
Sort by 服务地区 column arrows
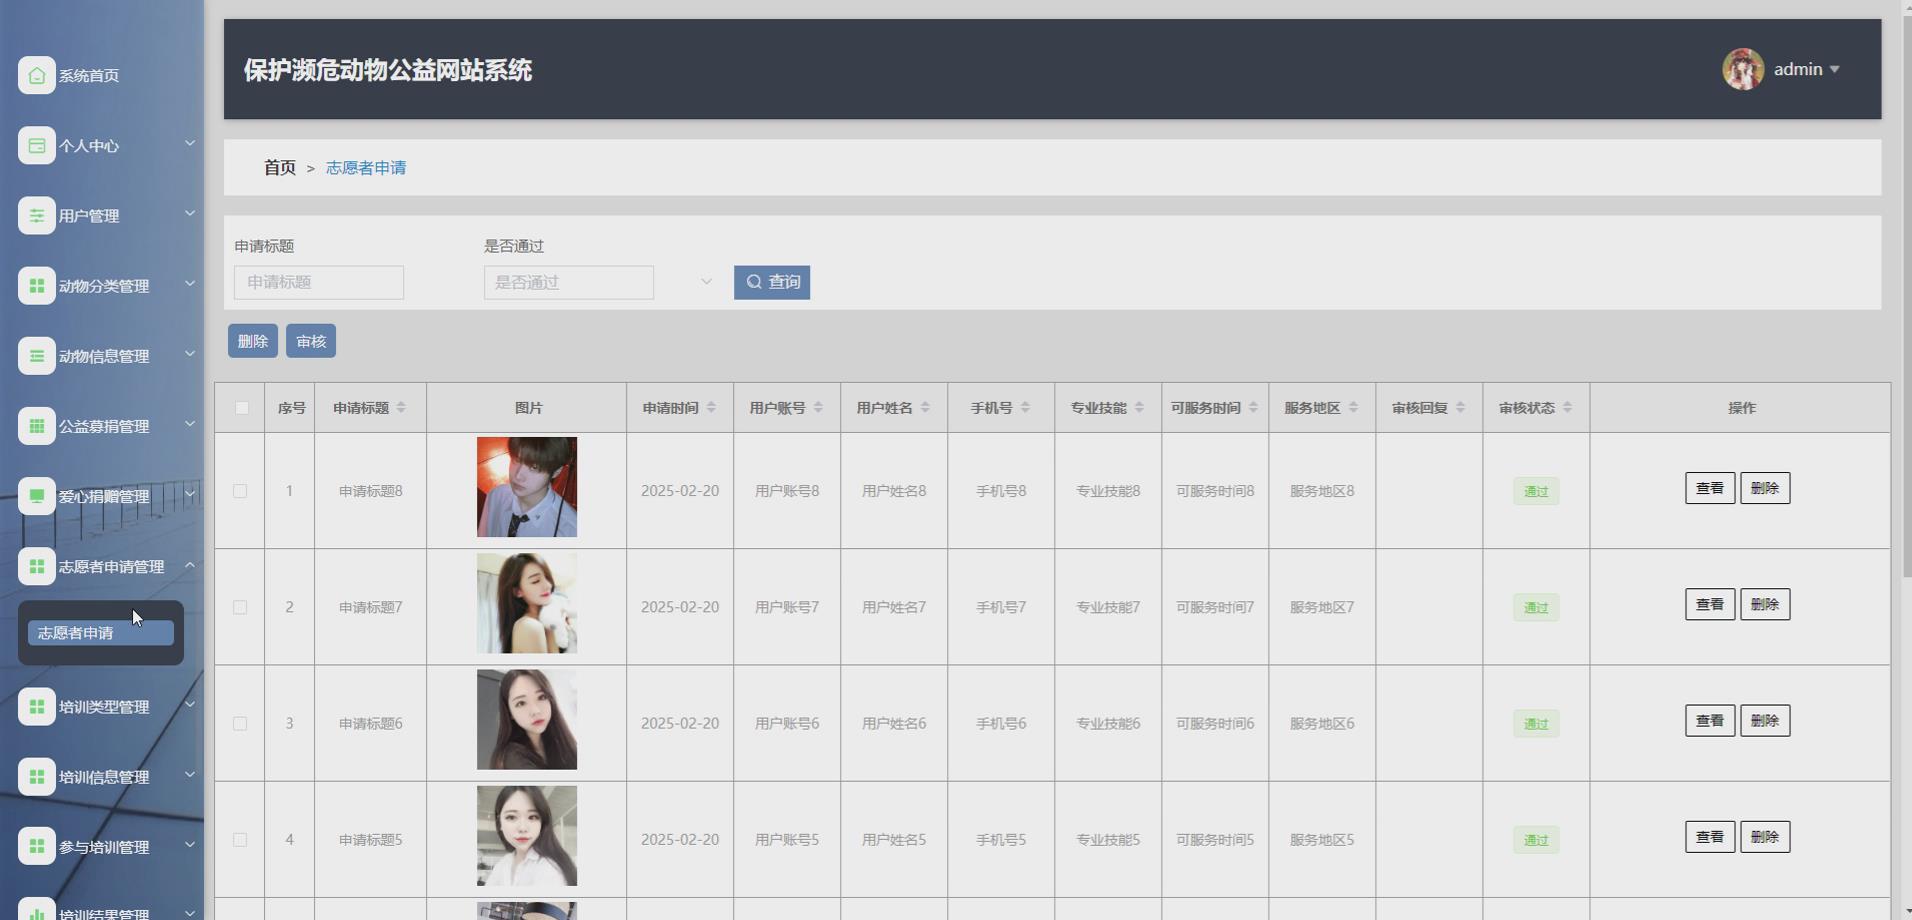tap(1353, 407)
